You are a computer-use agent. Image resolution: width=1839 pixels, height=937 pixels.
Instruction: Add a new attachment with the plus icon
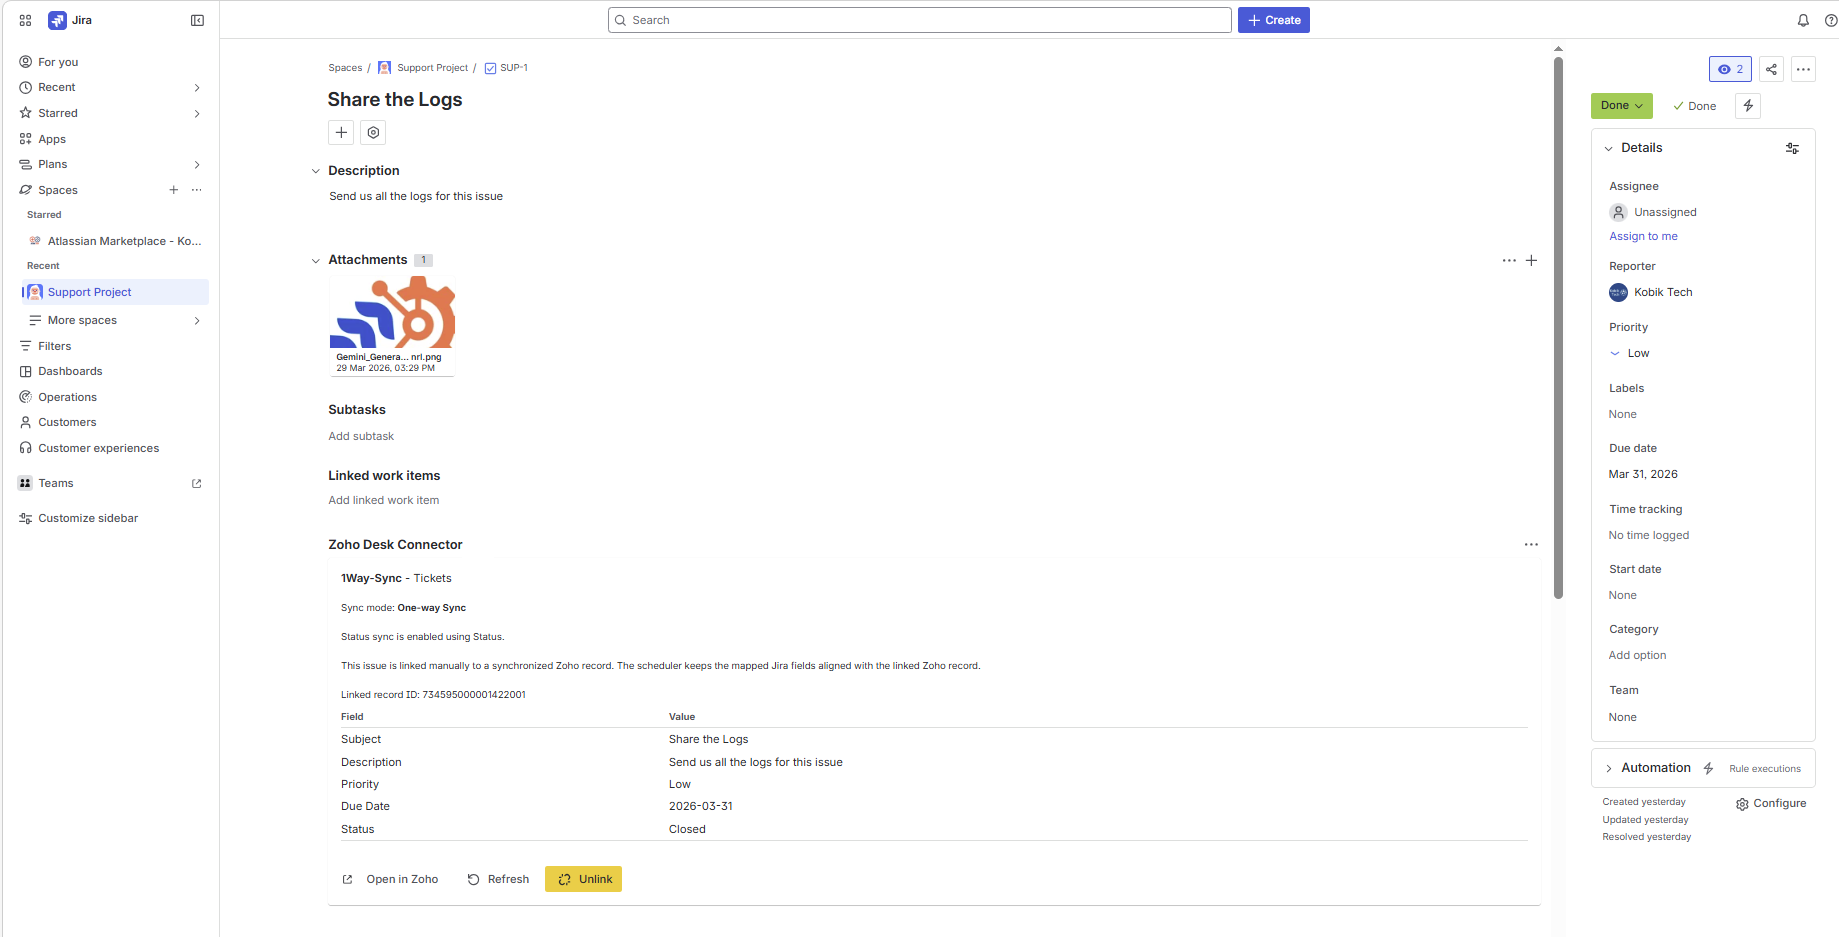pyautogui.click(x=1531, y=260)
